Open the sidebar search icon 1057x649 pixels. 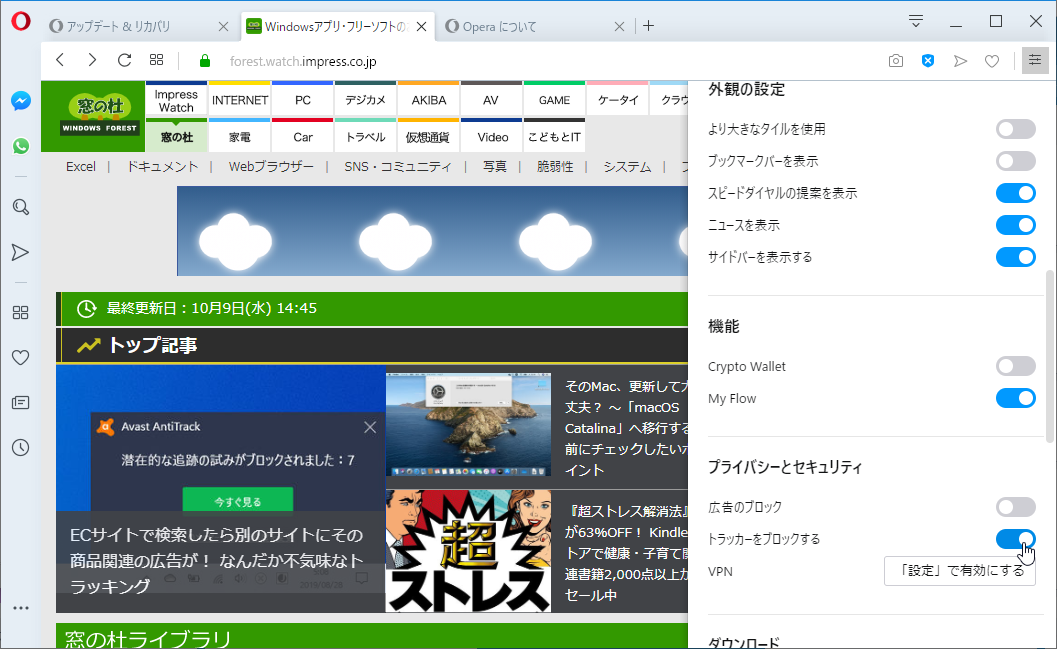coord(21,207)
